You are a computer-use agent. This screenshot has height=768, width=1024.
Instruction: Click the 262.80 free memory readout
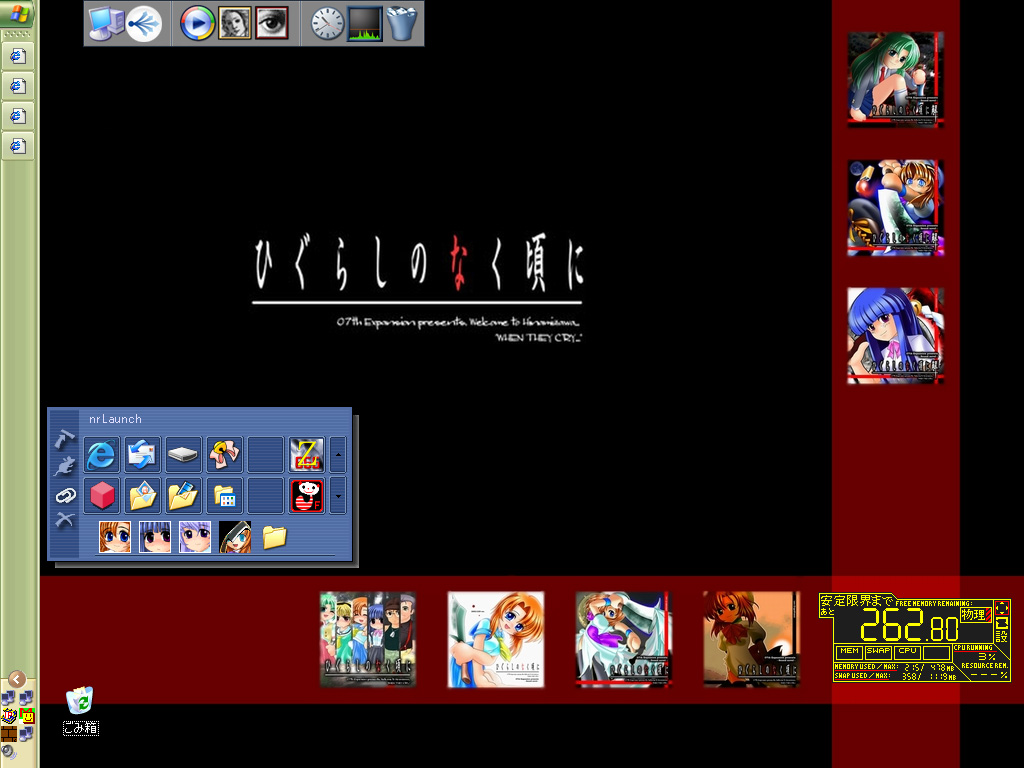910,626
